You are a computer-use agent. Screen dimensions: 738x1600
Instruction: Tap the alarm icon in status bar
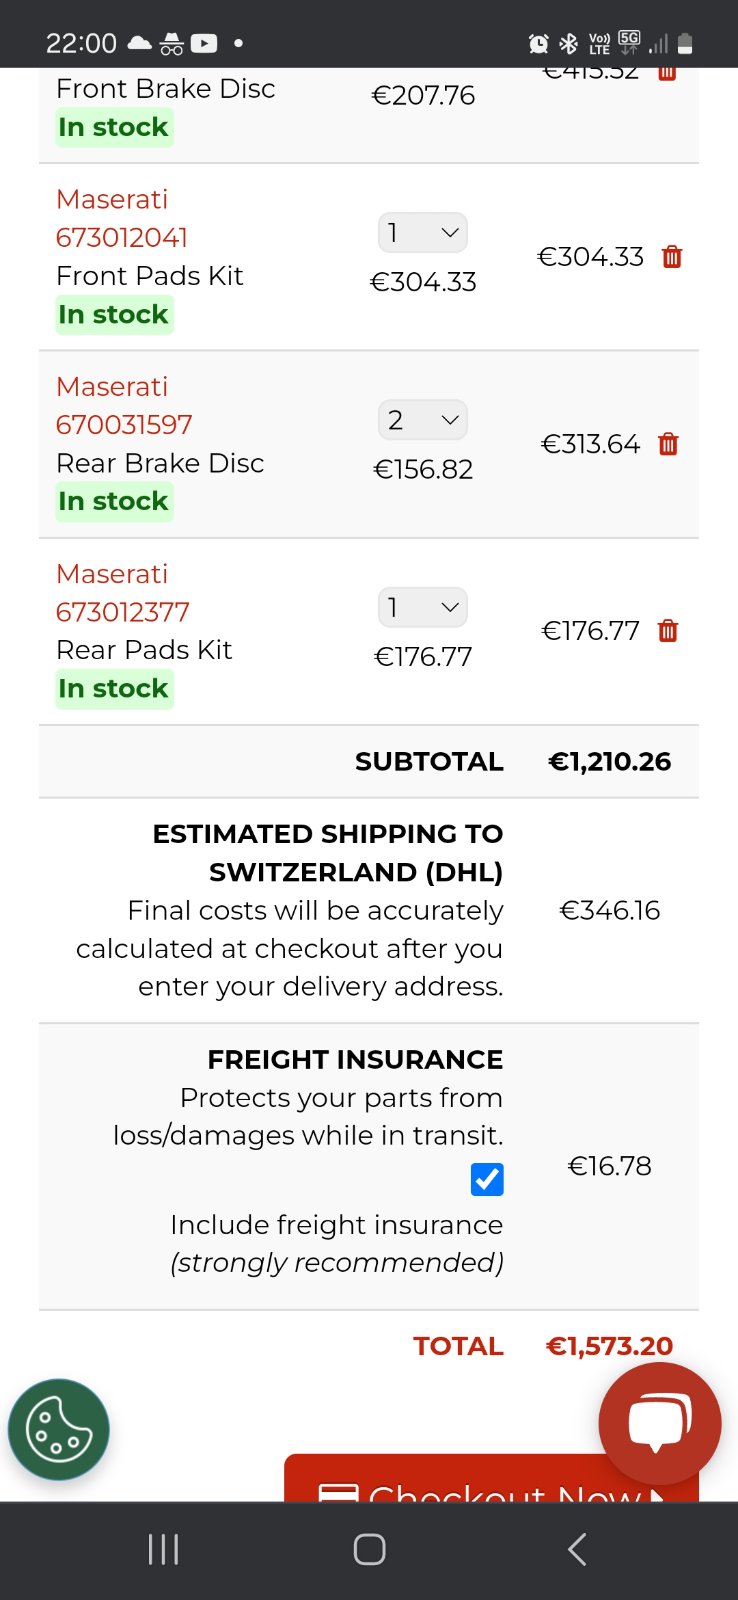pos(539,43)
